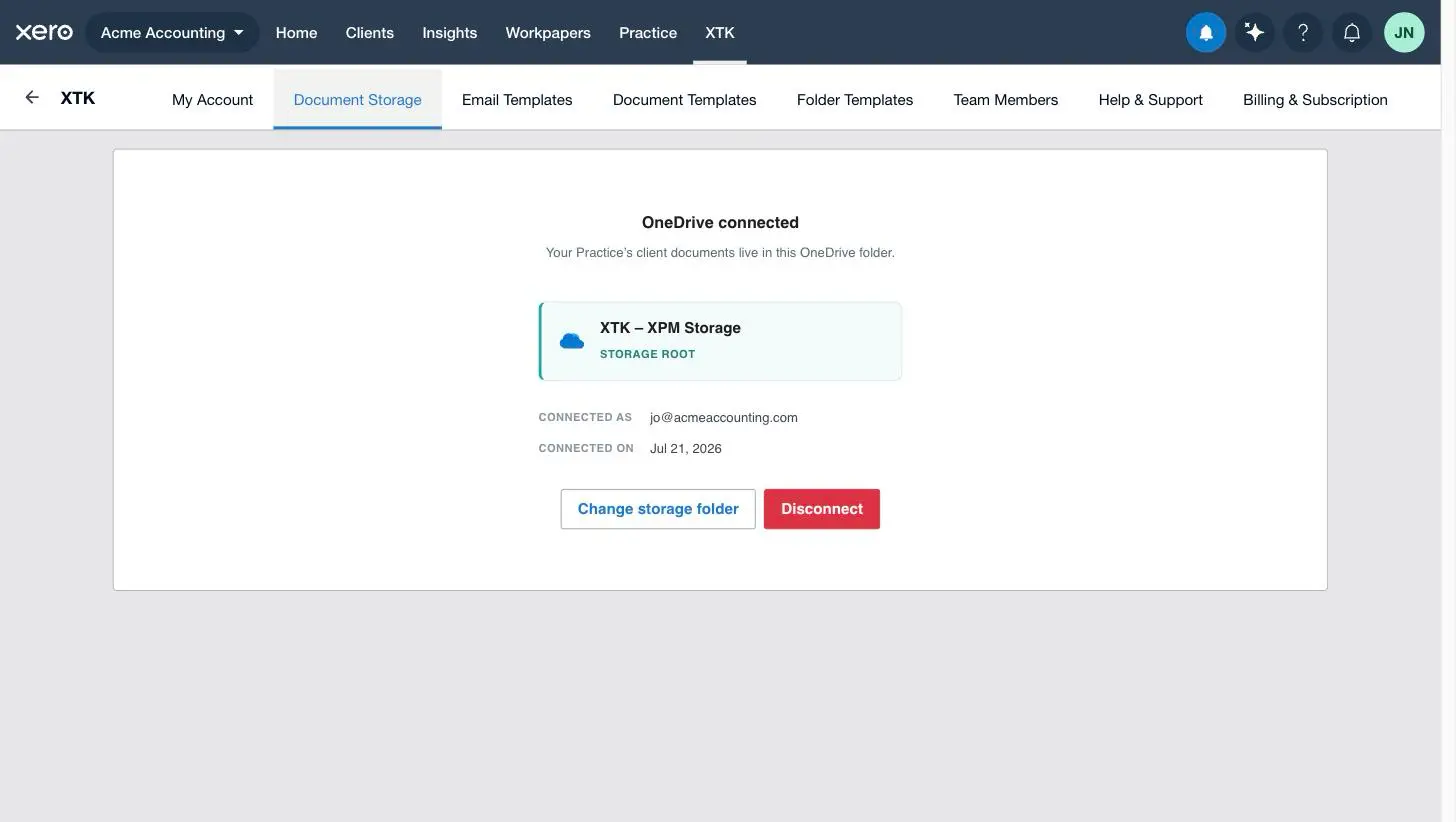Image resolution: width=1456 pixels, height=822 pixels.
Task: Switch to the Team Members tab
Action: (x=1005, y=99)
